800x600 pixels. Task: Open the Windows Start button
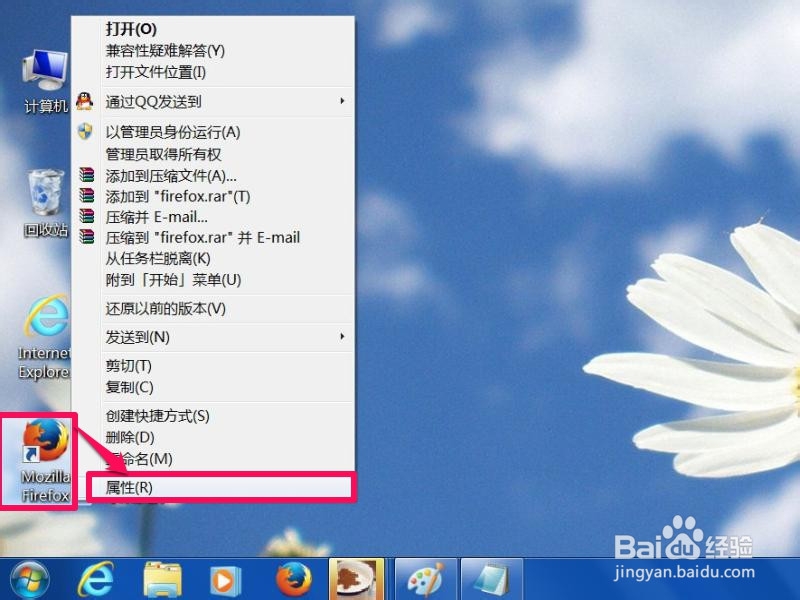click(30, 580)
